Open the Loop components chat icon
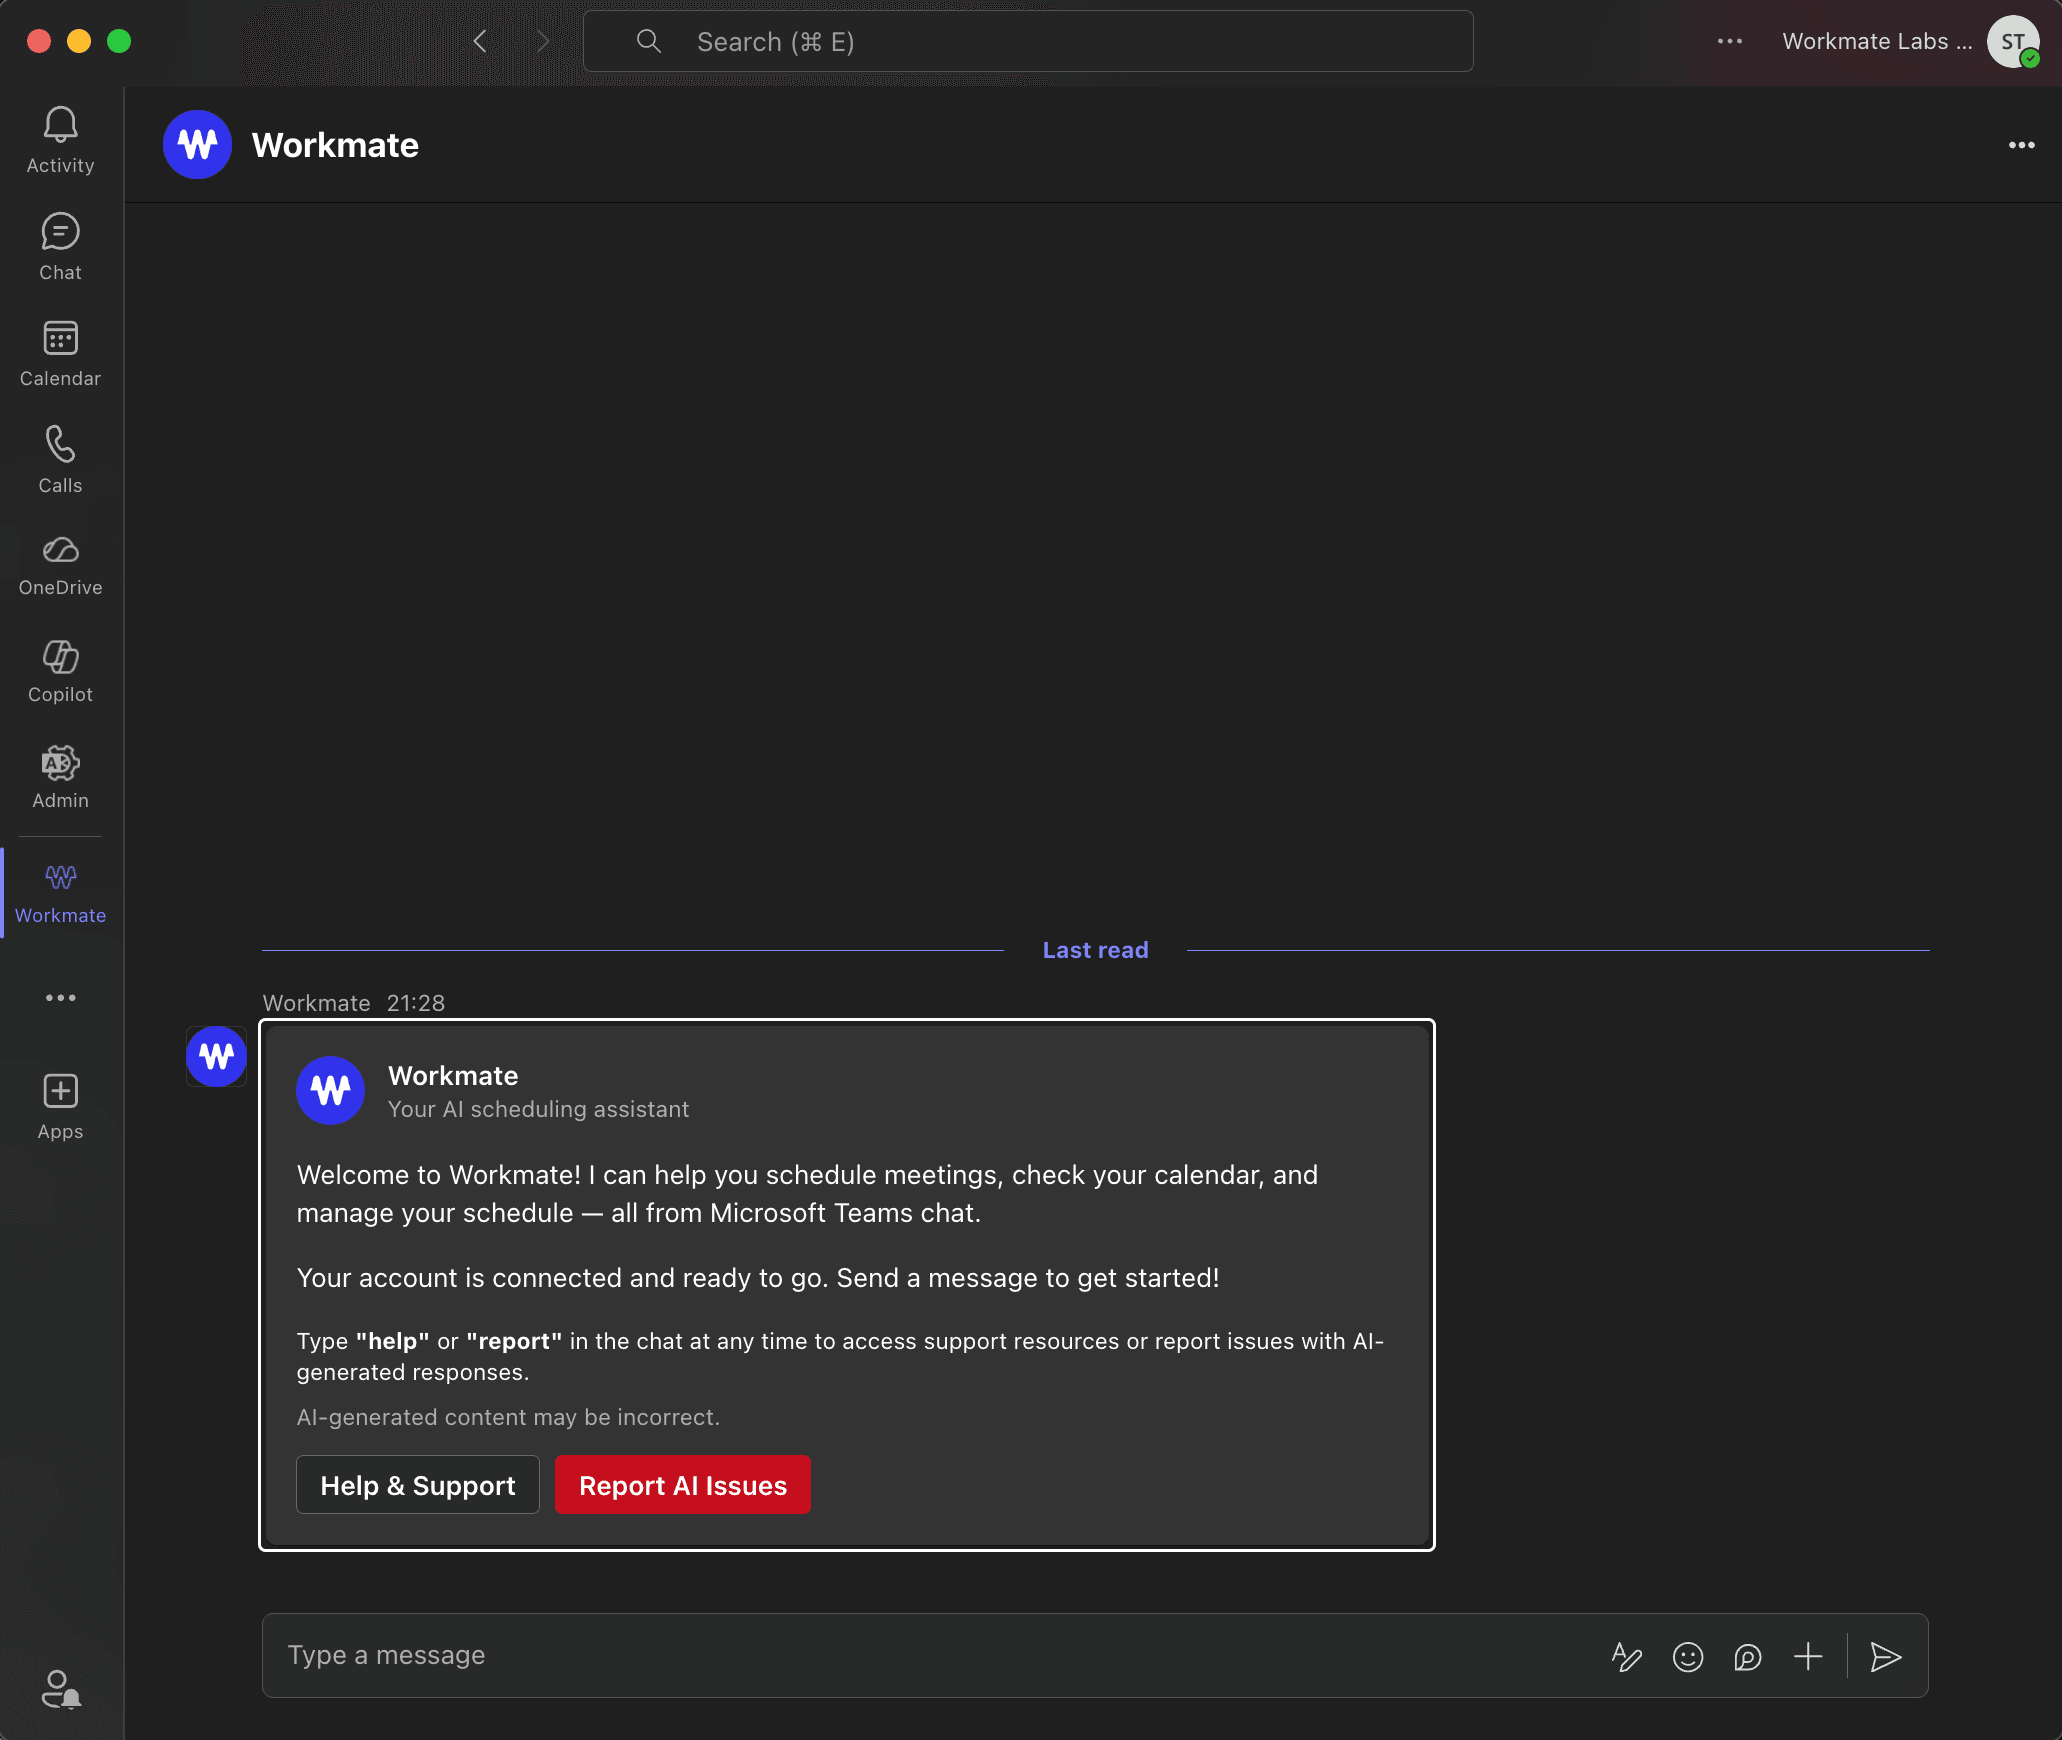 (x=1748, y=1657)
